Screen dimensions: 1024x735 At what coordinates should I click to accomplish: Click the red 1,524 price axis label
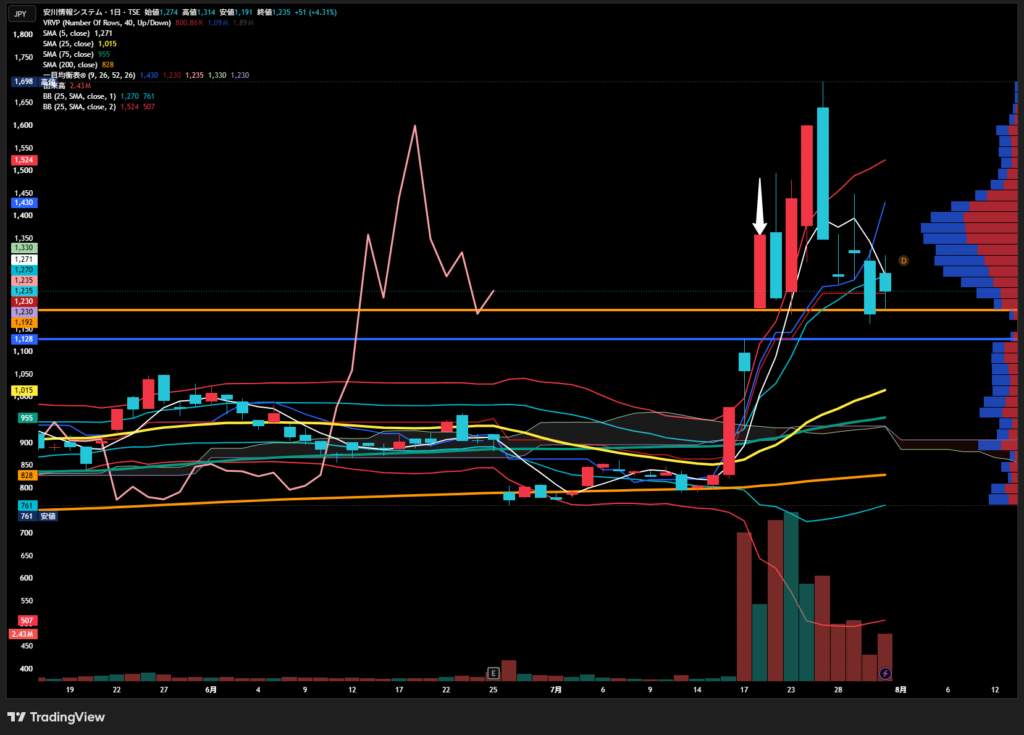coord(24,159)
